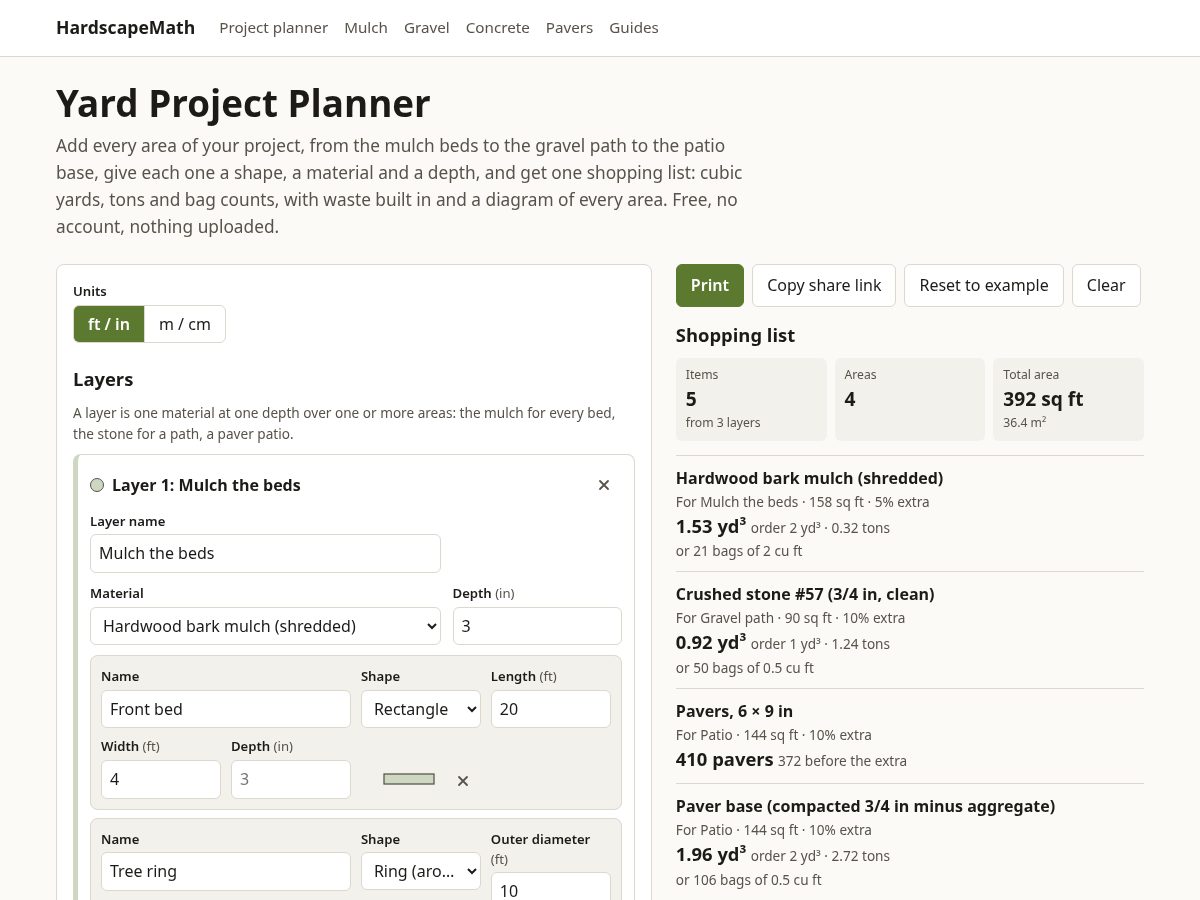Click the Layer 1 Depth input
This screenshot has width=1200, height=900.
pyautogui.click(x=537, y=626)
